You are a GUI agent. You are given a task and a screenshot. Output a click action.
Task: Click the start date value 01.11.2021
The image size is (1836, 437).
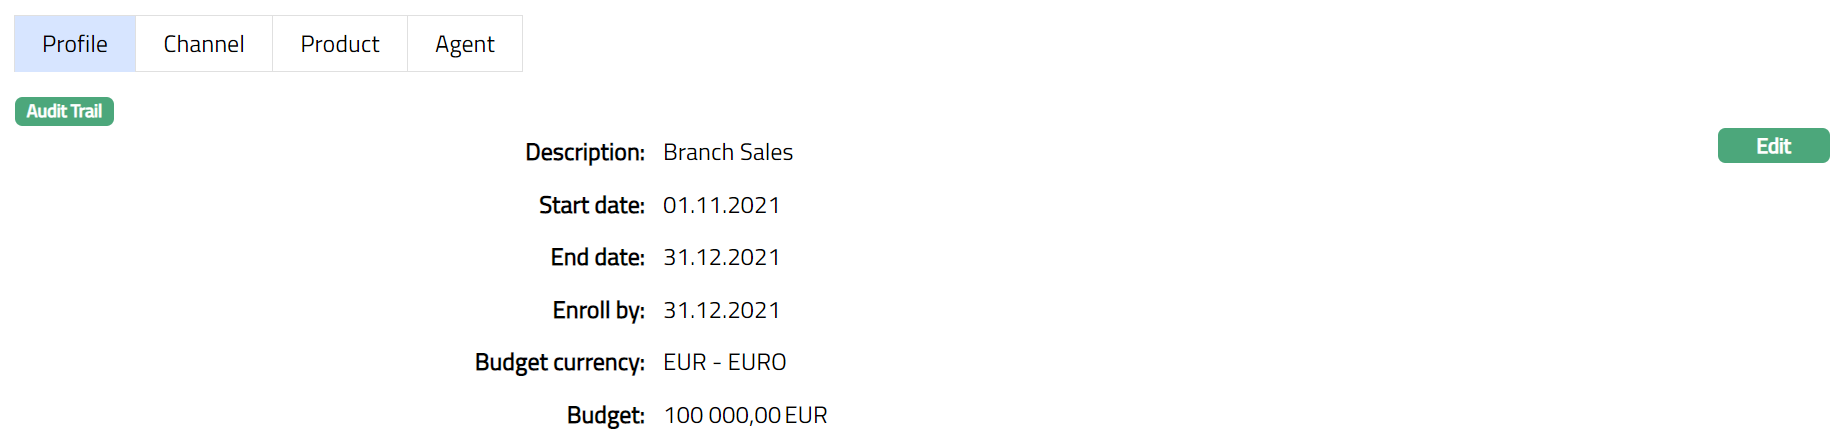pyautogui.click(x=721, y=205)
